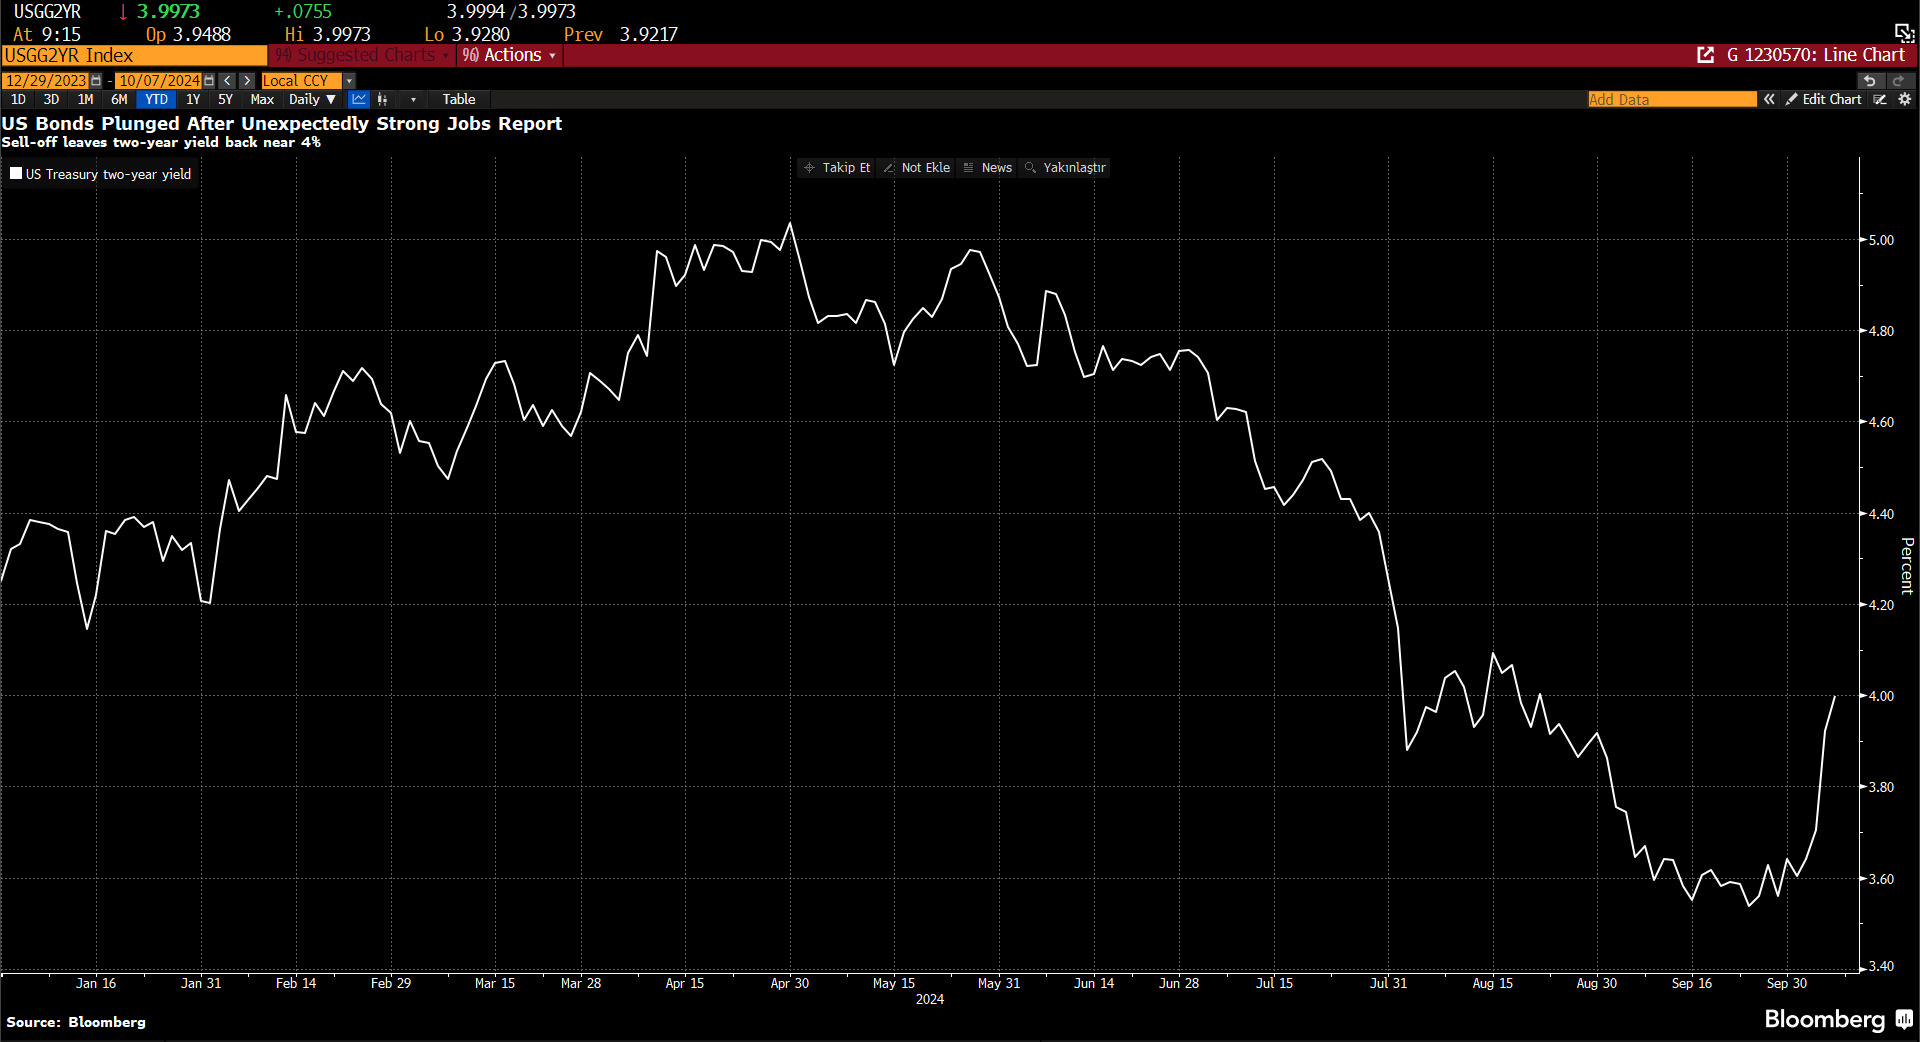Click Takip Et crosshair tool

[x=837, y=167]
